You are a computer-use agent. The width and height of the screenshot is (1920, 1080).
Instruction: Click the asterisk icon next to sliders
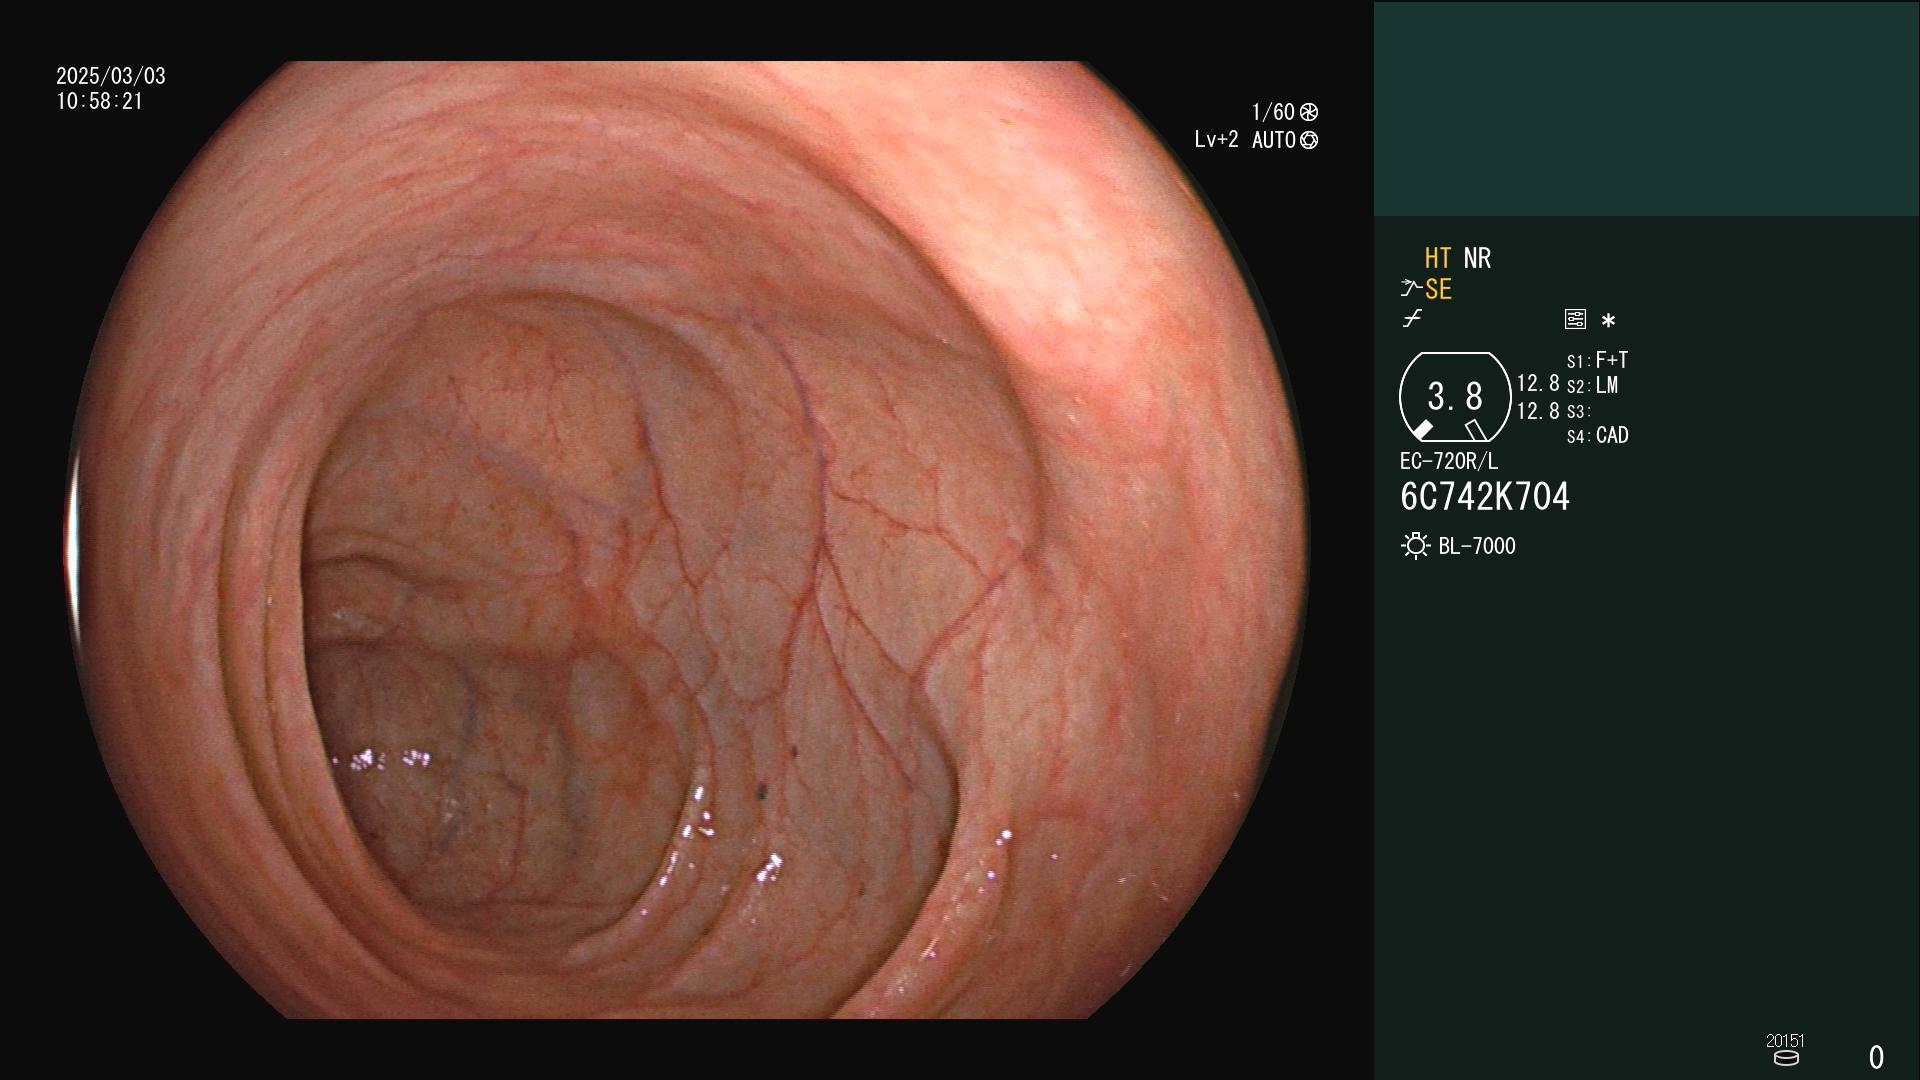[x=1608, y=320]
